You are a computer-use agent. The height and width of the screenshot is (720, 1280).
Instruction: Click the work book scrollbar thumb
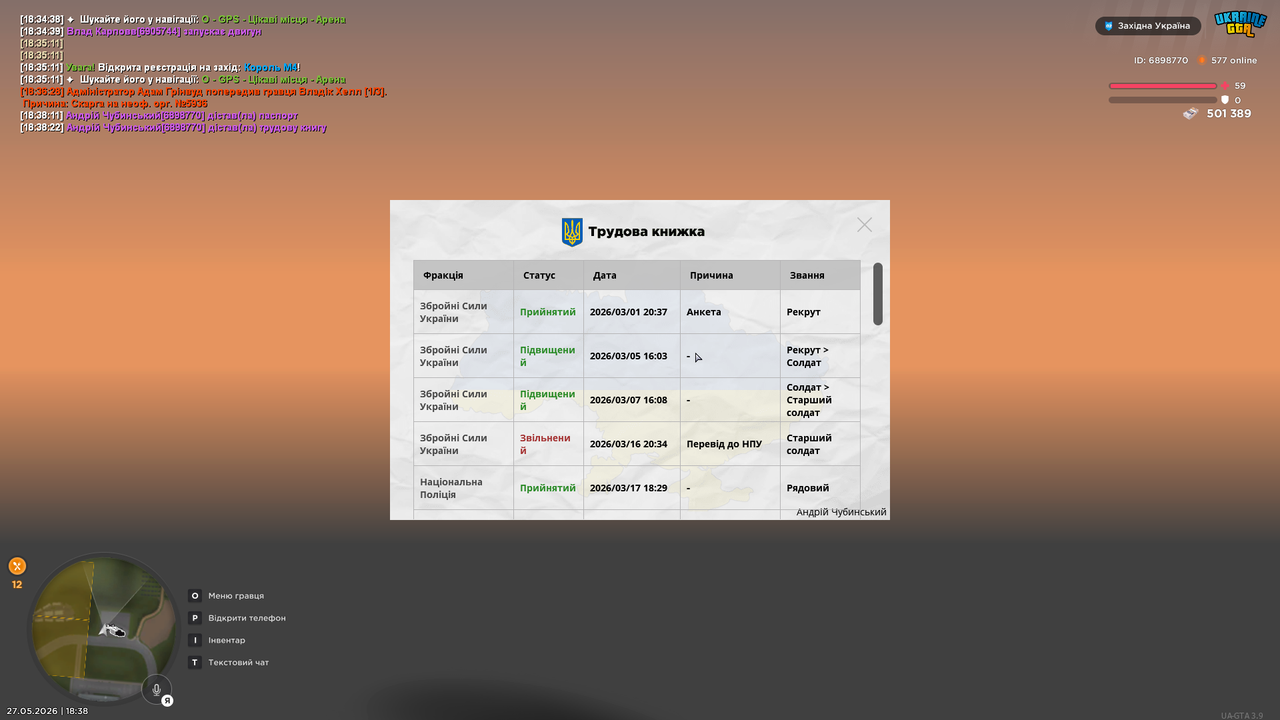pos(878,294)
